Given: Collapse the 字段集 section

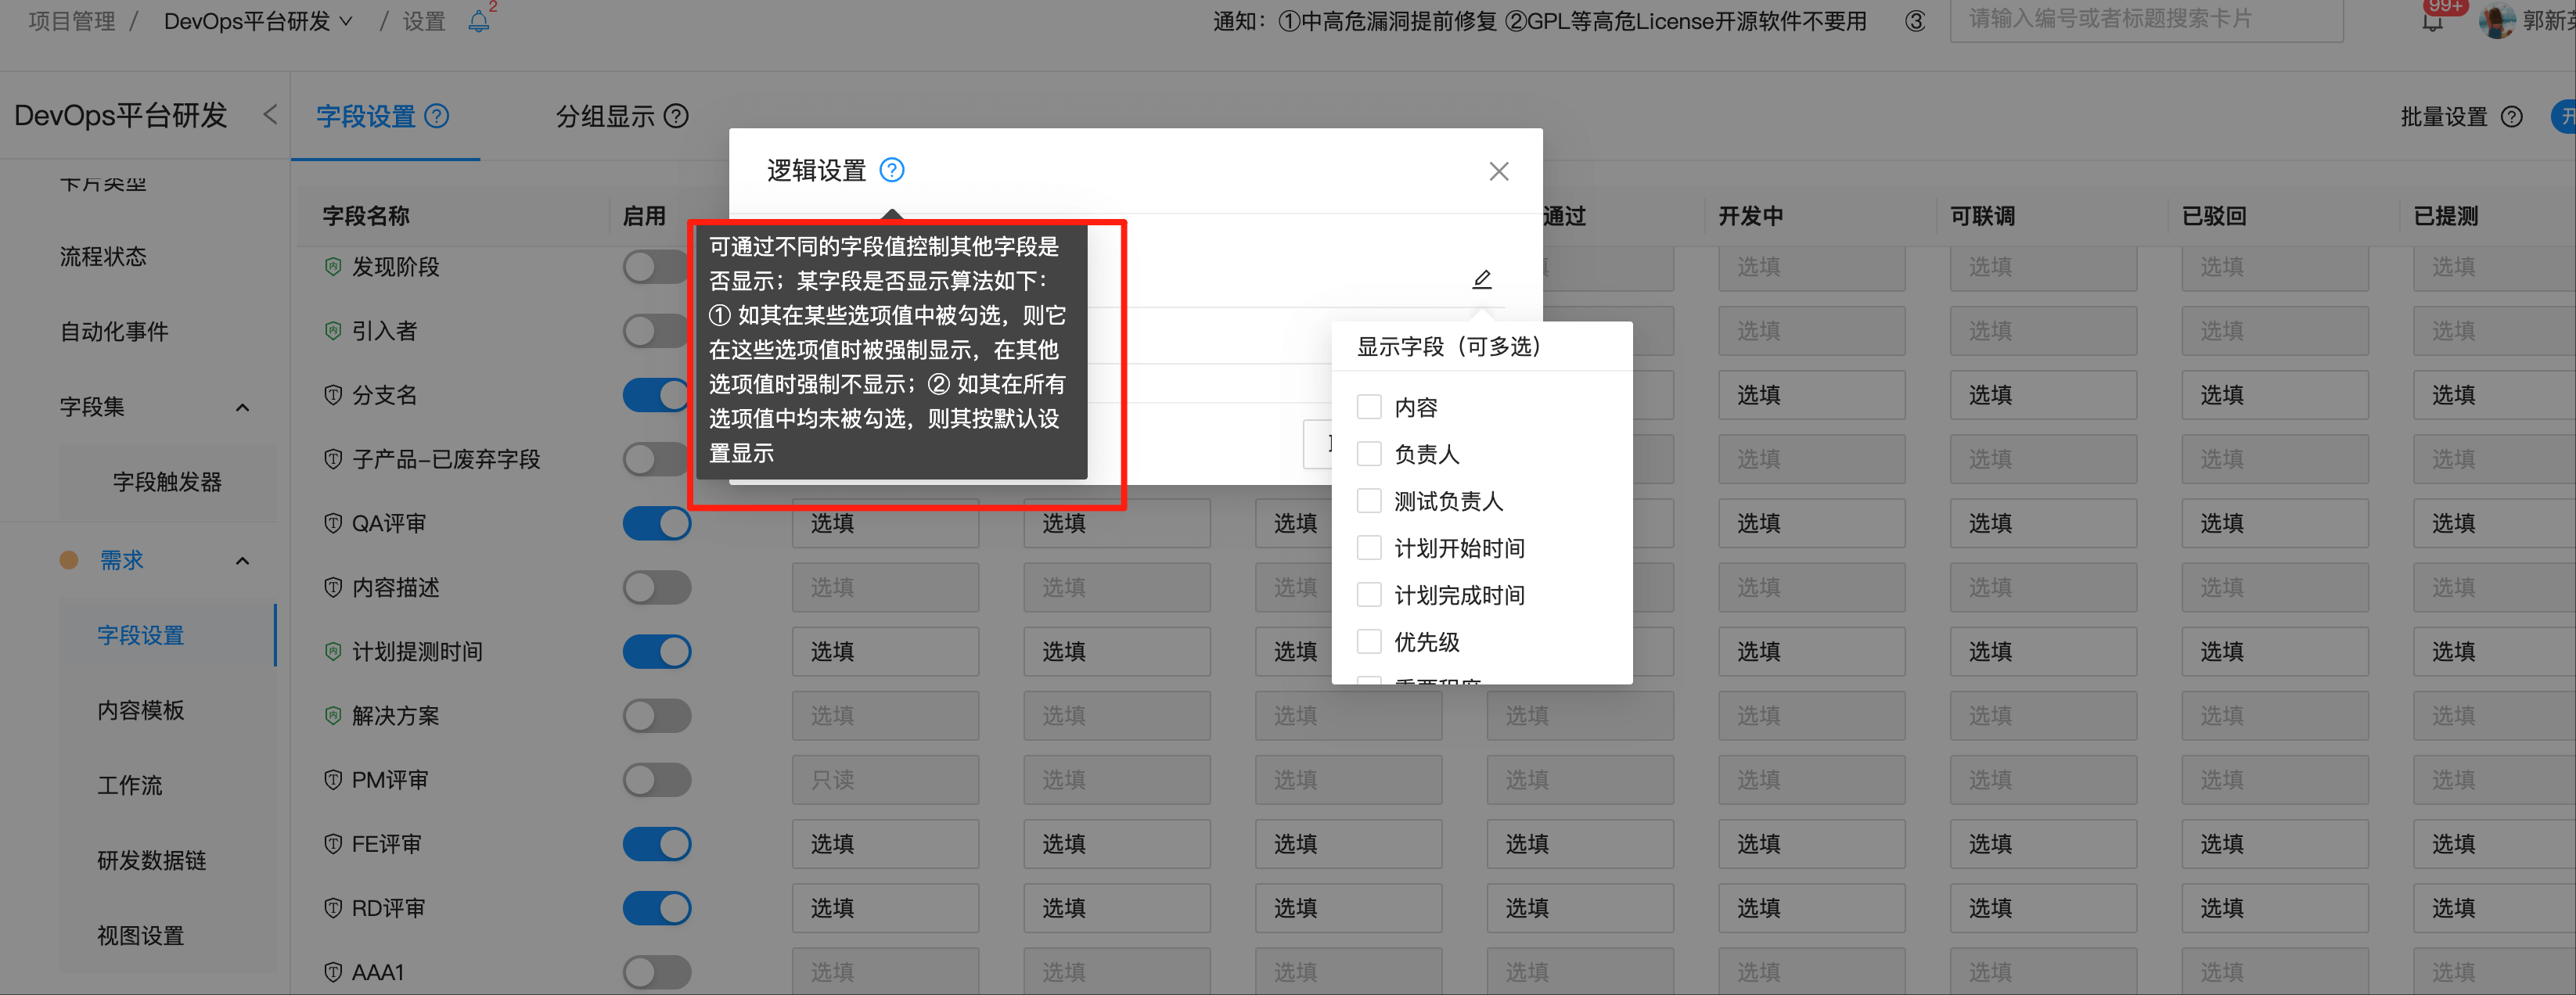Looking at the screenshot, I should [x=242, y=407].
